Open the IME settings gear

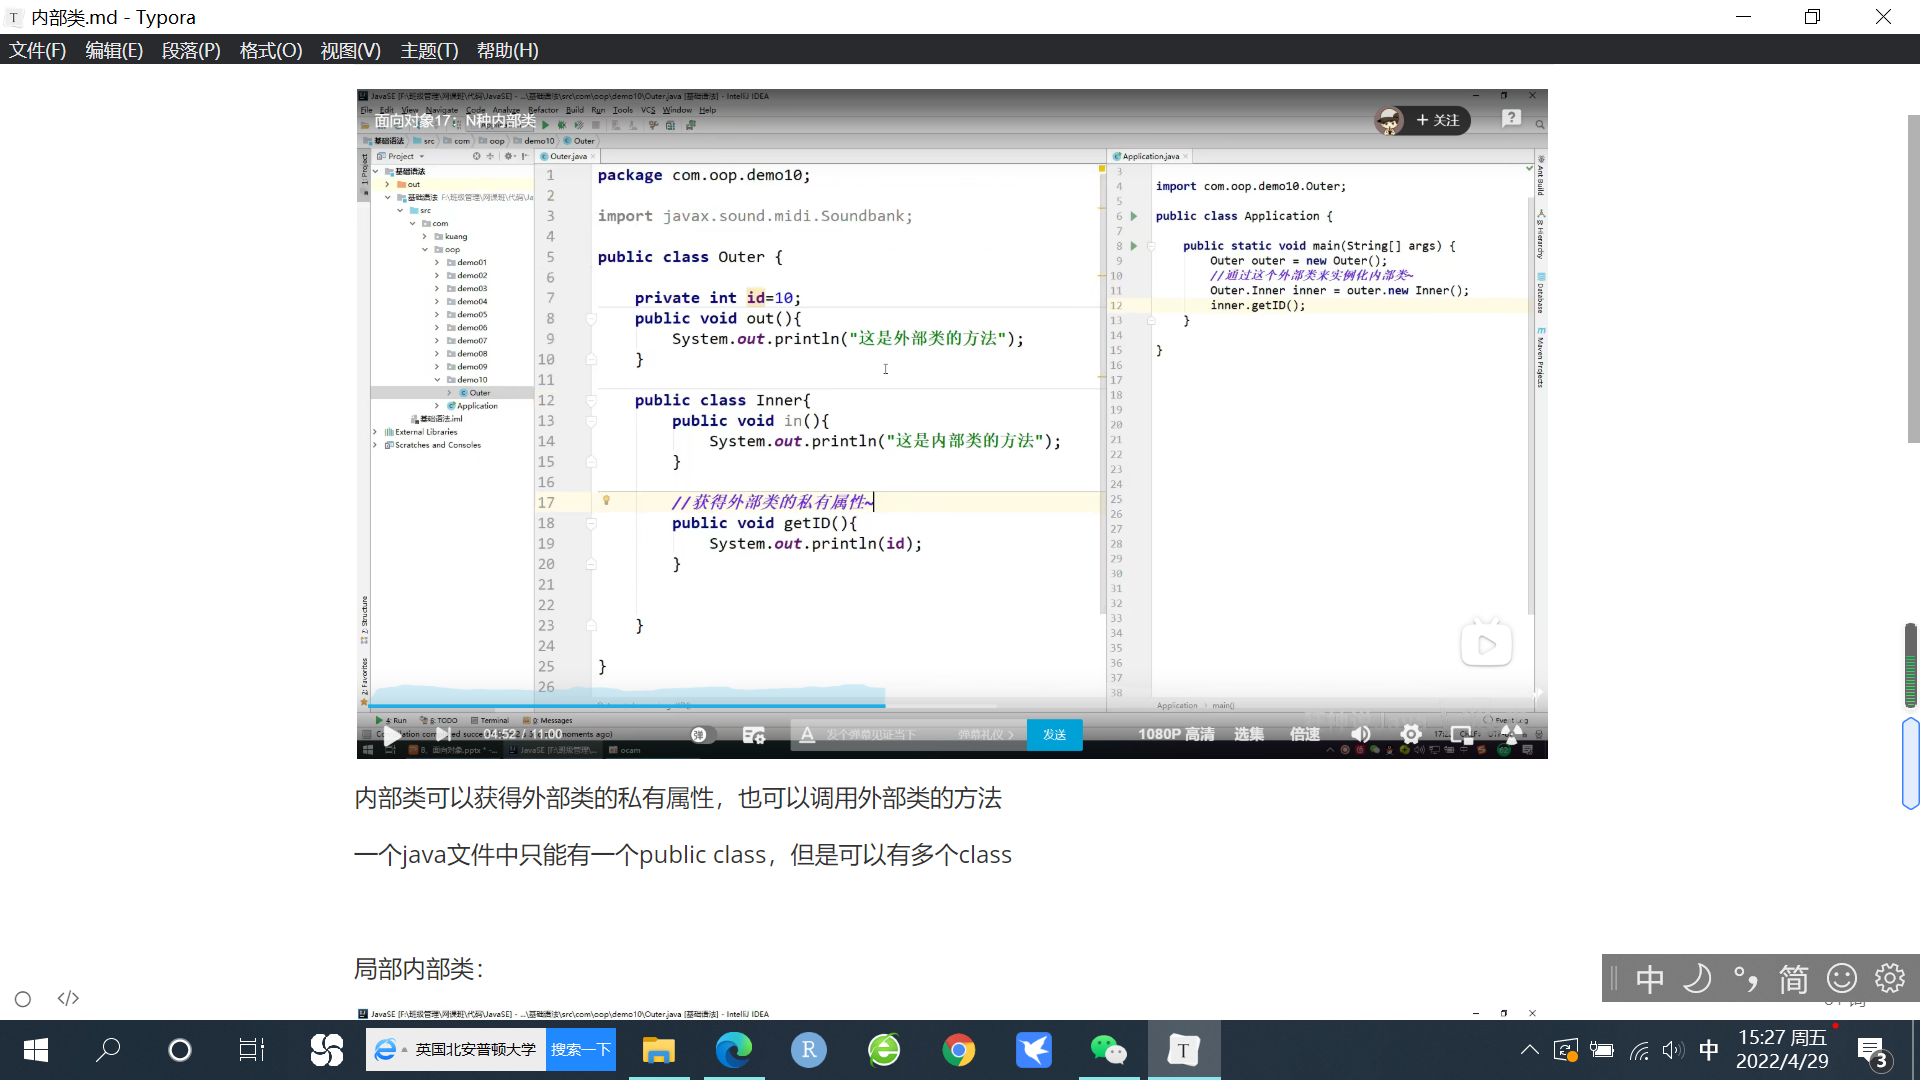pos(1889,978)
